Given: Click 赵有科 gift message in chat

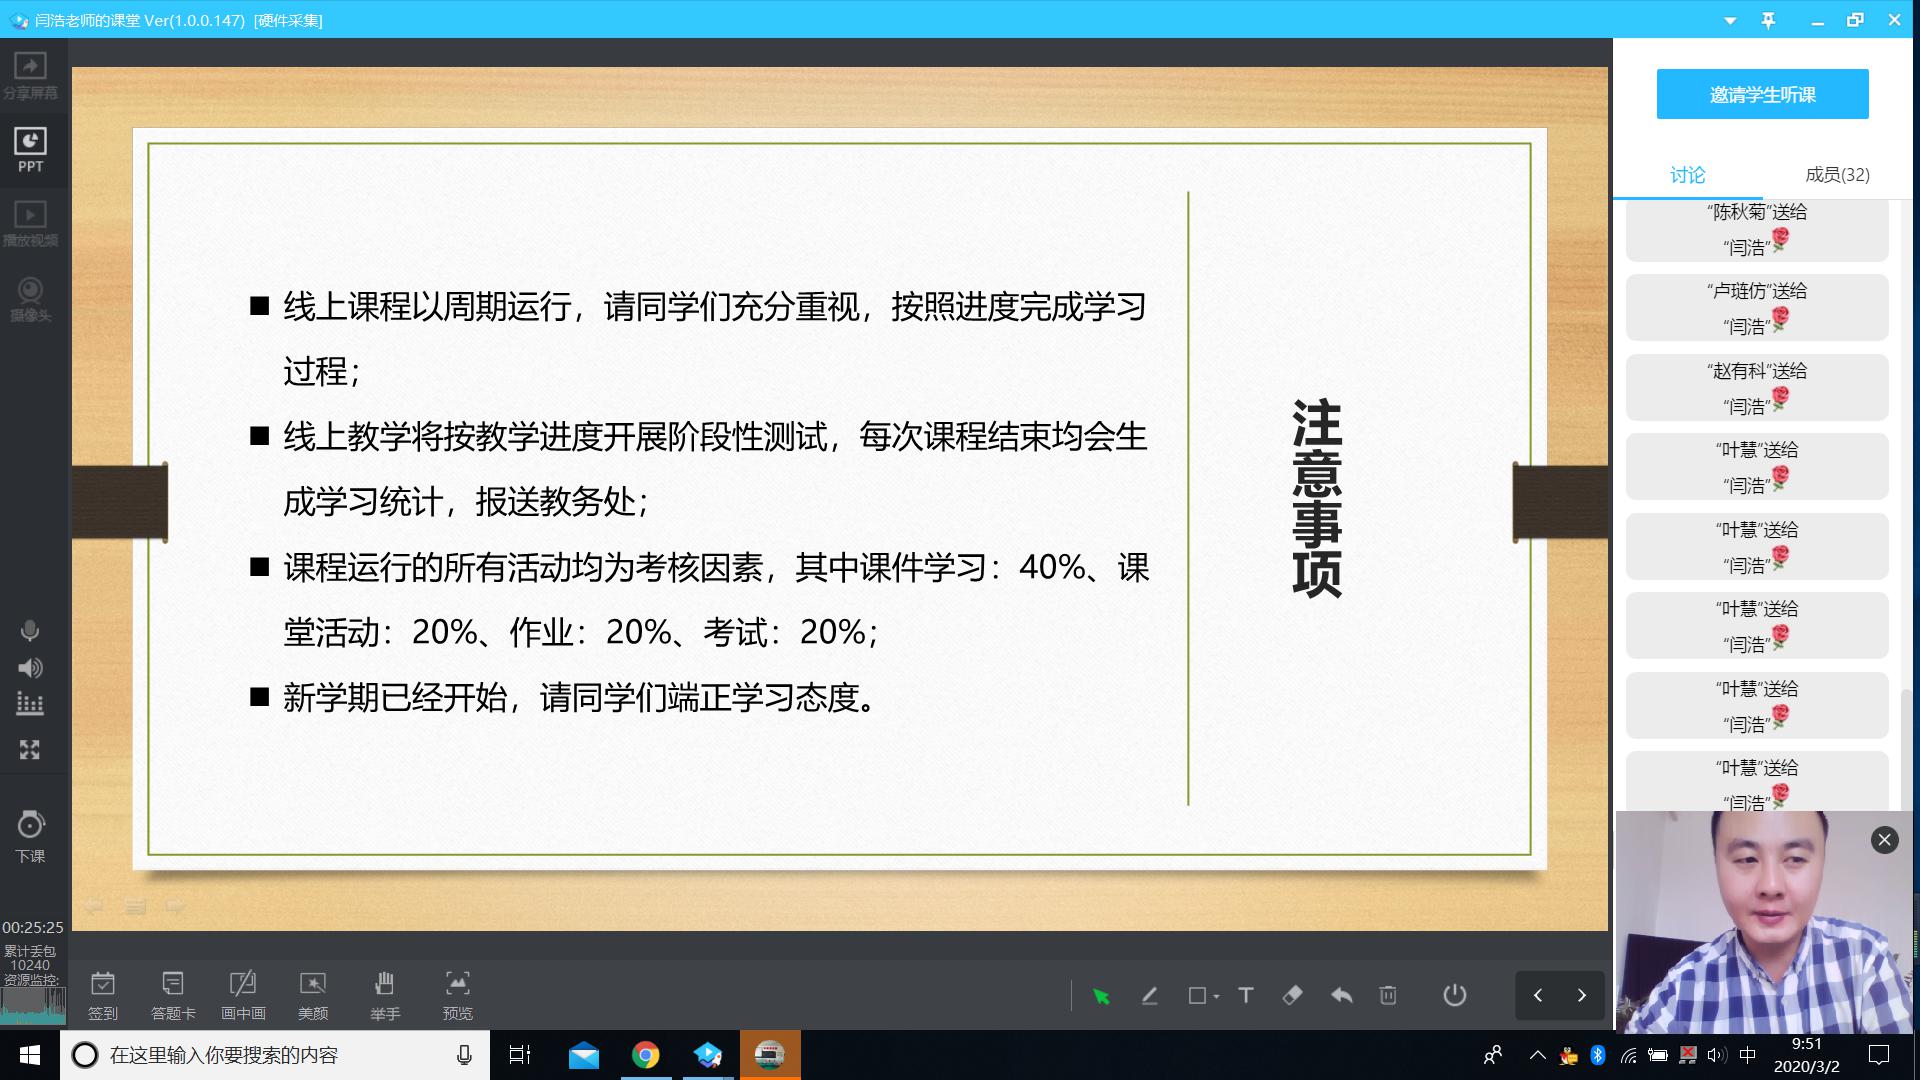Looking at the screenshot, I should point(1757,388).
